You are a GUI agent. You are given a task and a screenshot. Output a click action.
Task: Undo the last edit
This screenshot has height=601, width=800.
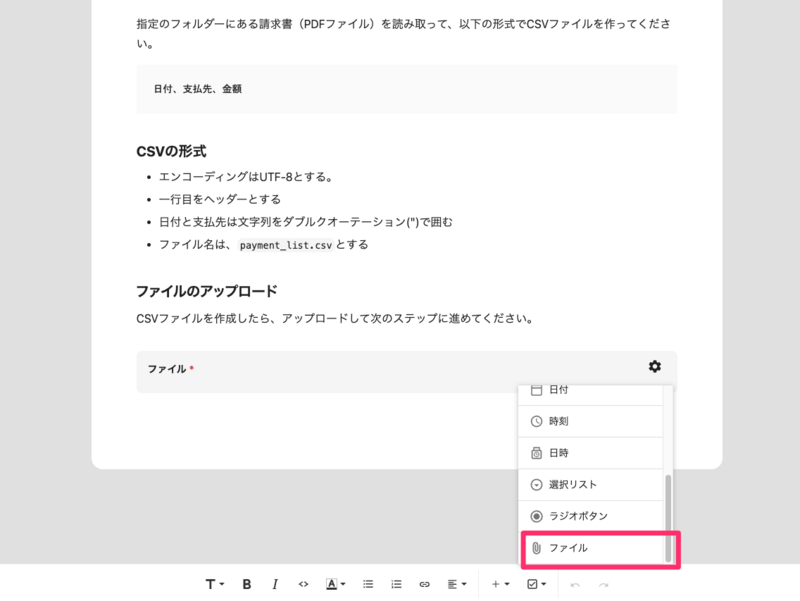click(x=574, y=584)
